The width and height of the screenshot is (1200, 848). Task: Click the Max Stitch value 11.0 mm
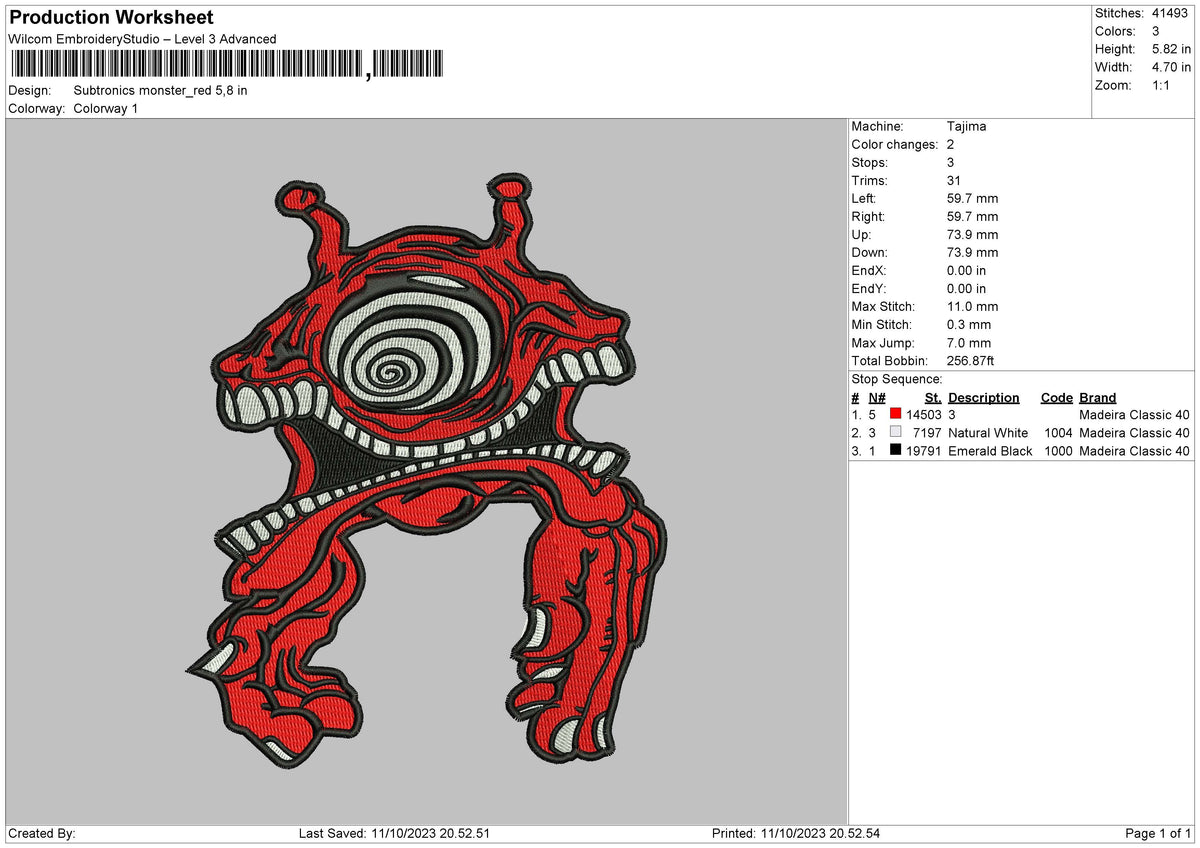click(x=972, y=307)
